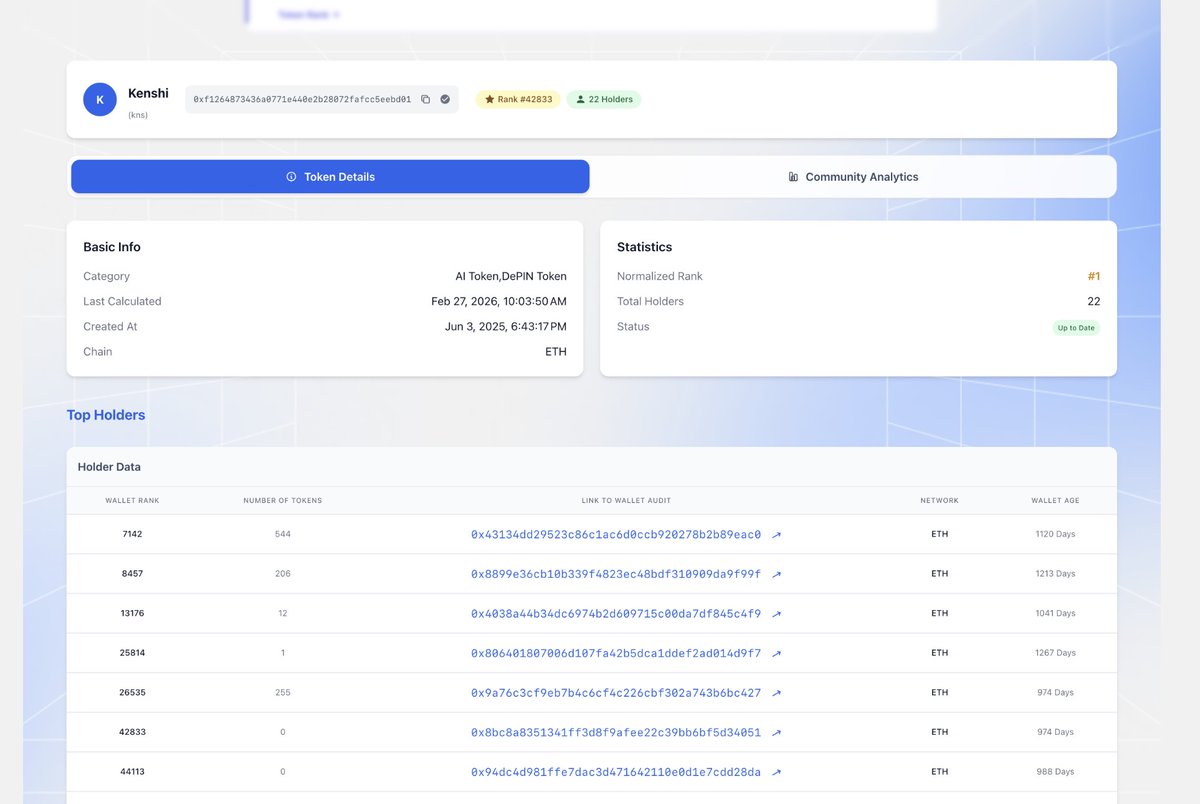
Task: Click the 544 tokens cell
Action: [x=283, y=534]
